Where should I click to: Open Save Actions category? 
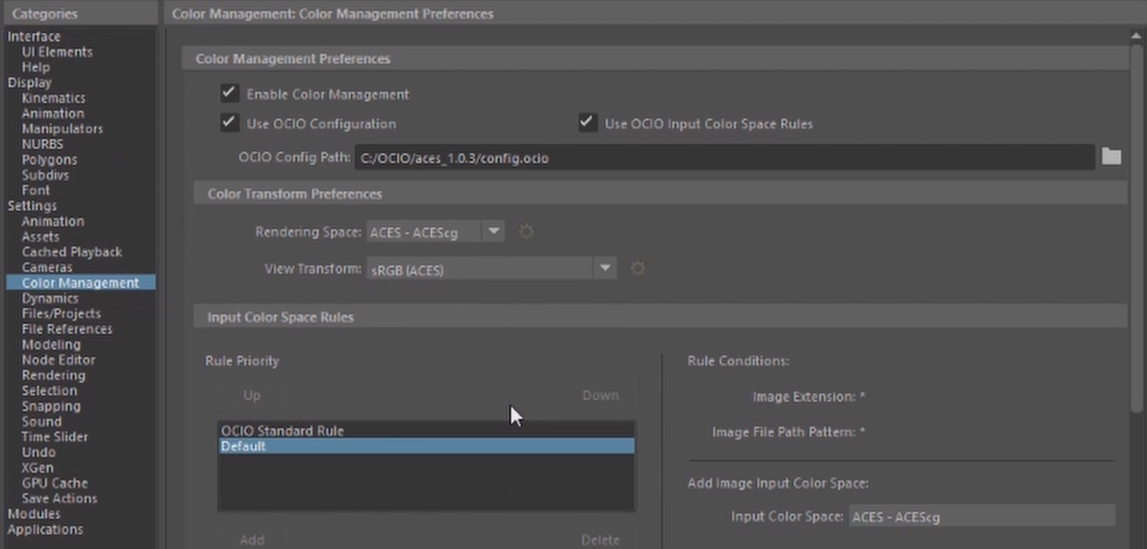point(59,498)
